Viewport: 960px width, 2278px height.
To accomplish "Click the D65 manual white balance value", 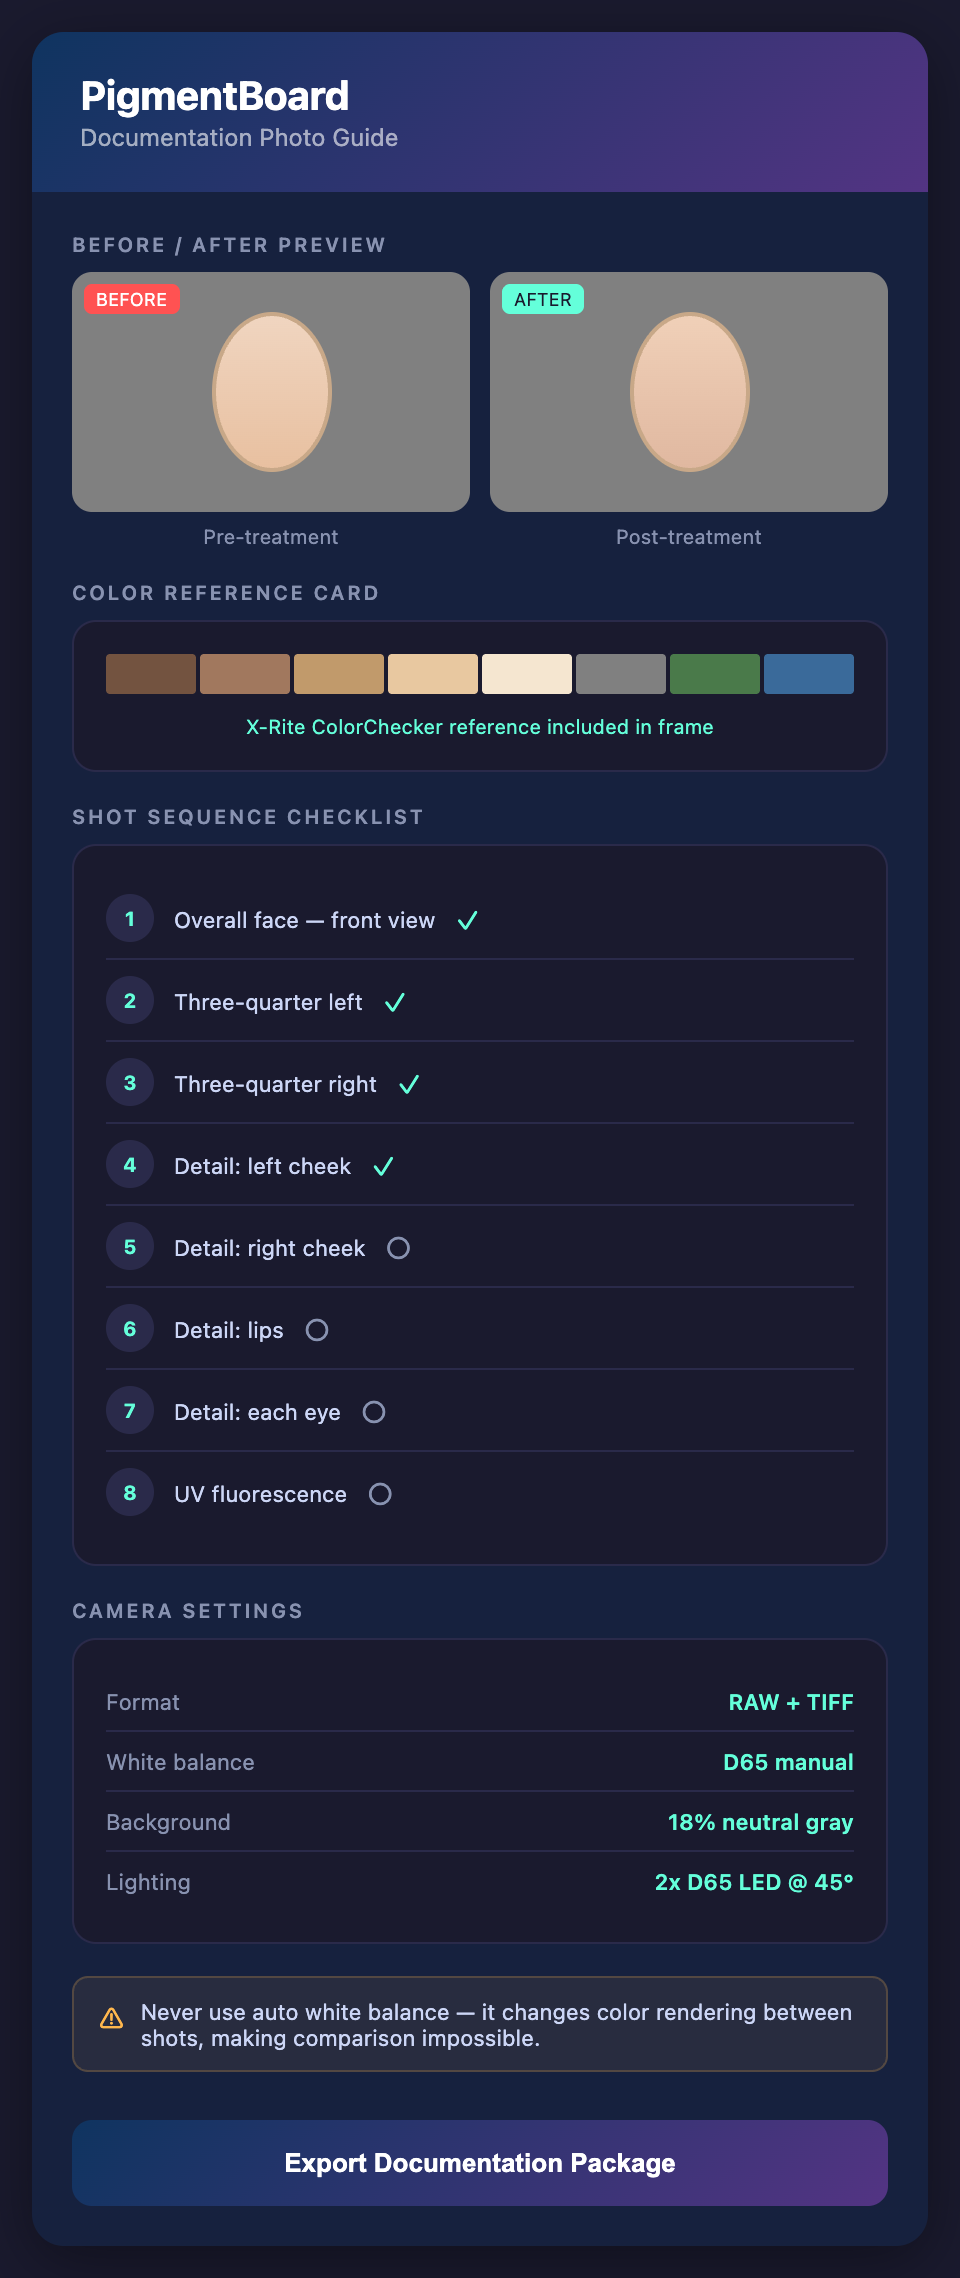I will pos(788,1762).
